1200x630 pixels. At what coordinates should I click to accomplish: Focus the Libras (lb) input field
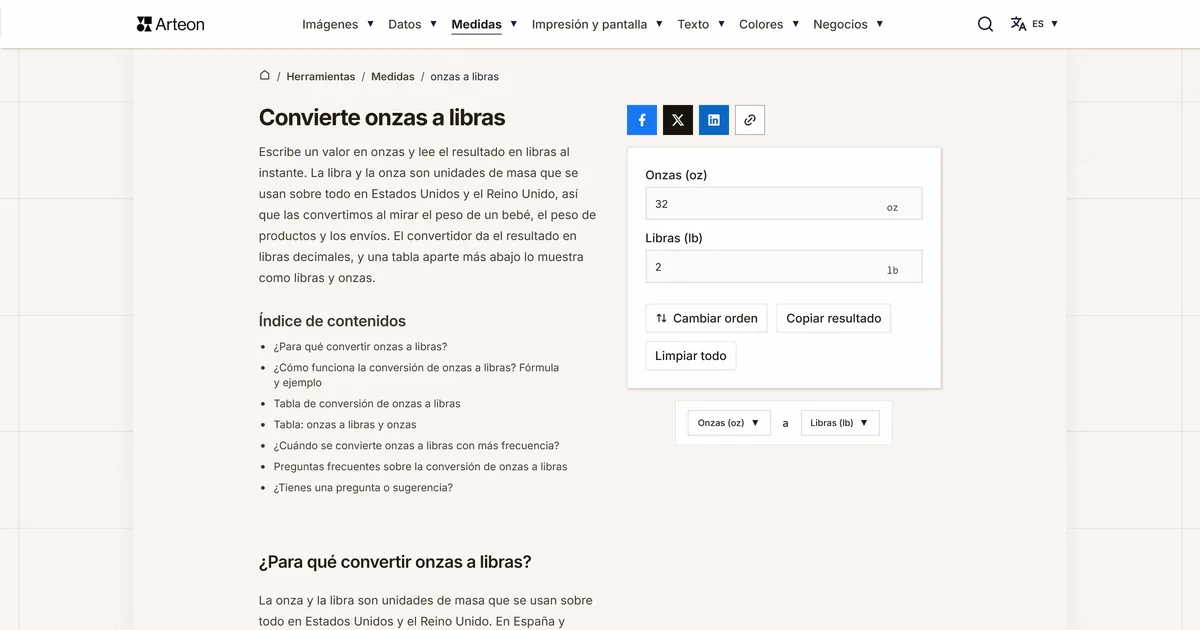(784, 267)
